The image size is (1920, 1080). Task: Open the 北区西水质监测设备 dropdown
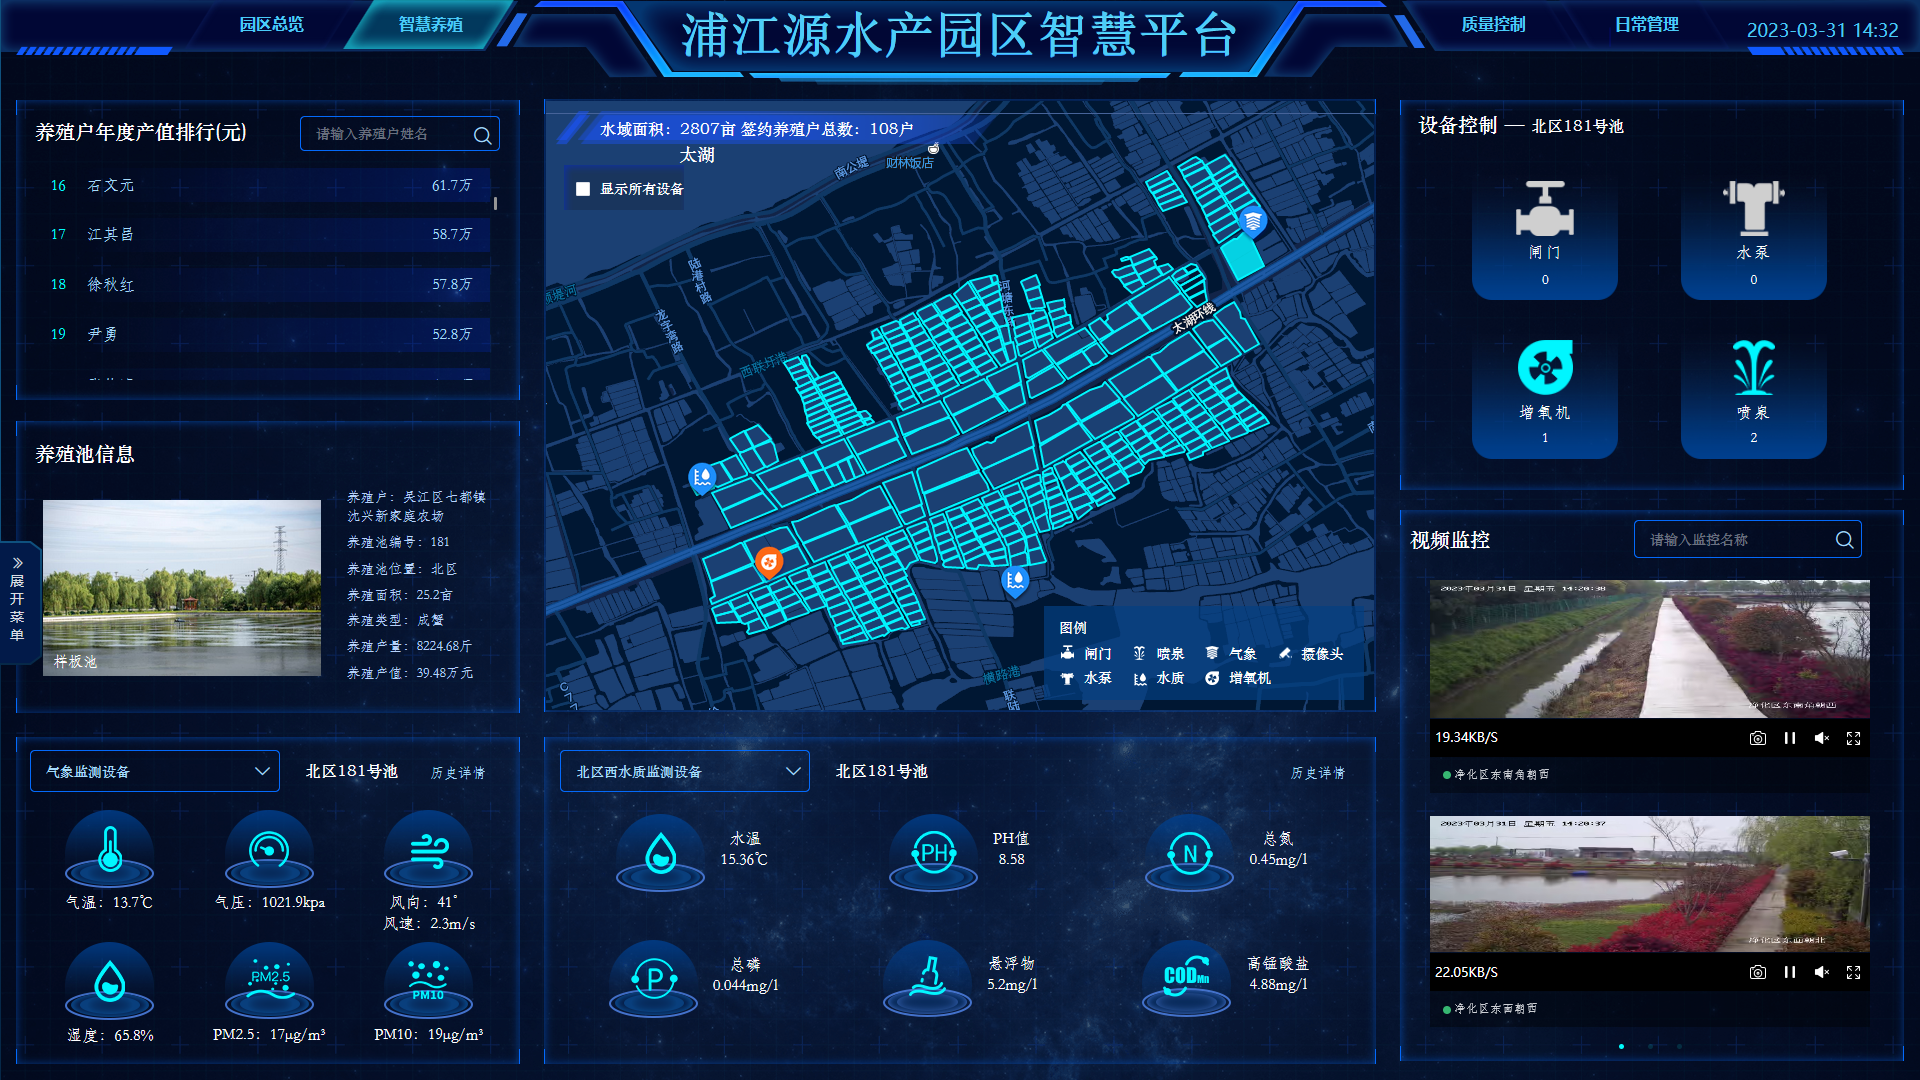[685, 771]
